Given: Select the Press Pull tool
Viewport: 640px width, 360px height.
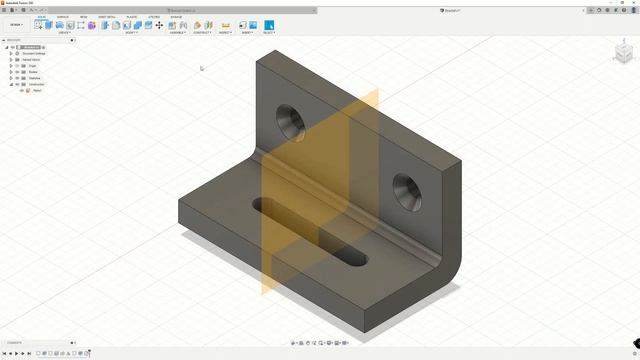Looking at the screenshot, I should (x=105, y=25).
